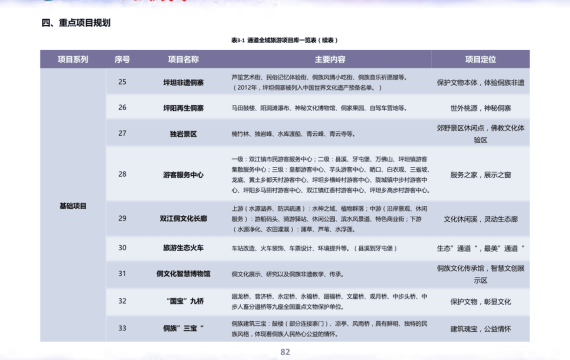
Task: Click the 旅游生态火车 project name cell
Action: pos(183,248)
